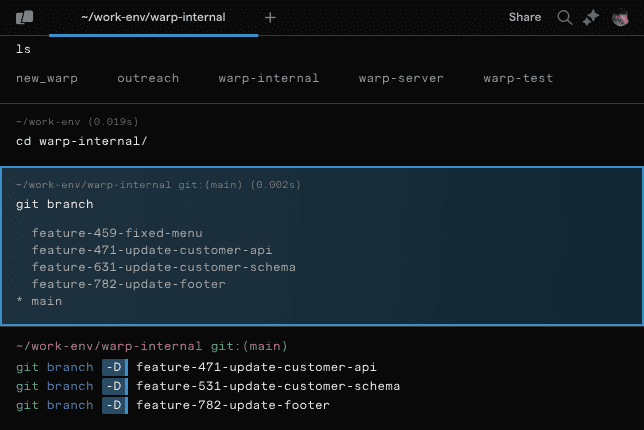644x430 pixels.
Task: Open search with the magnifier icon
Action: click(564, 17)
